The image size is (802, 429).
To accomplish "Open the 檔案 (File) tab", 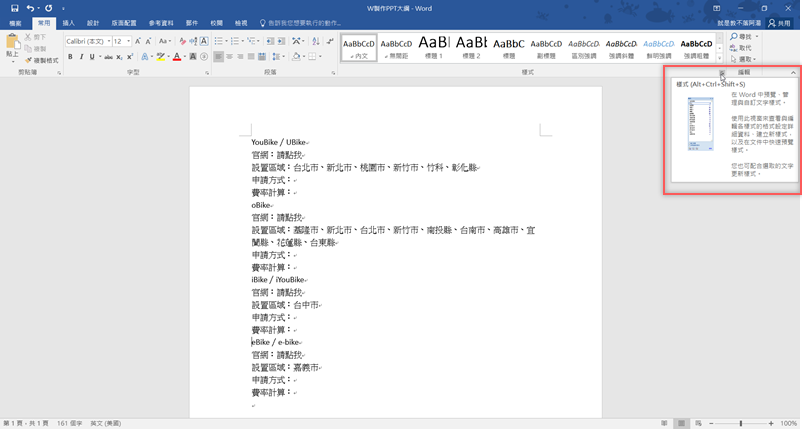I will [15, 23].
